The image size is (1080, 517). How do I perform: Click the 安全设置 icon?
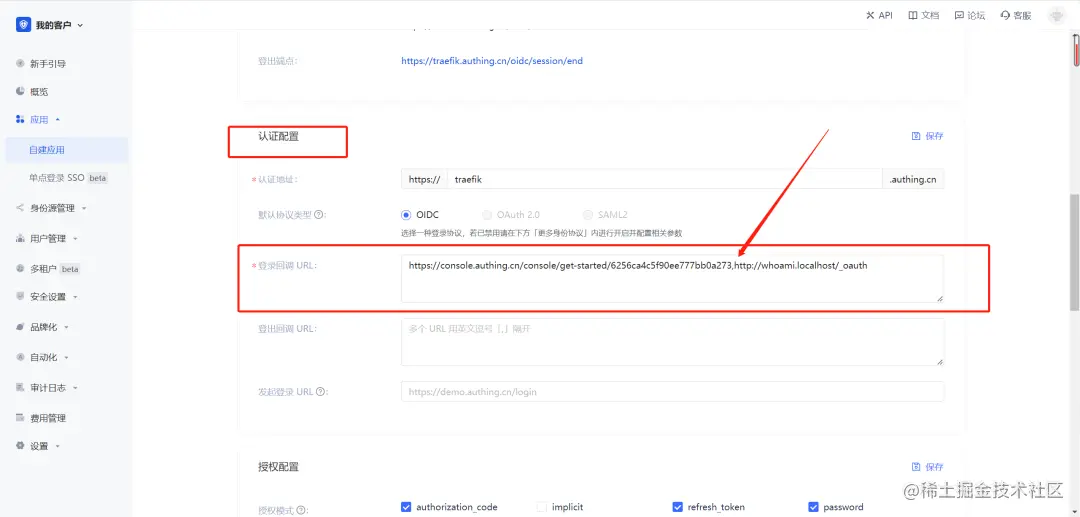(x=20, y=297)
